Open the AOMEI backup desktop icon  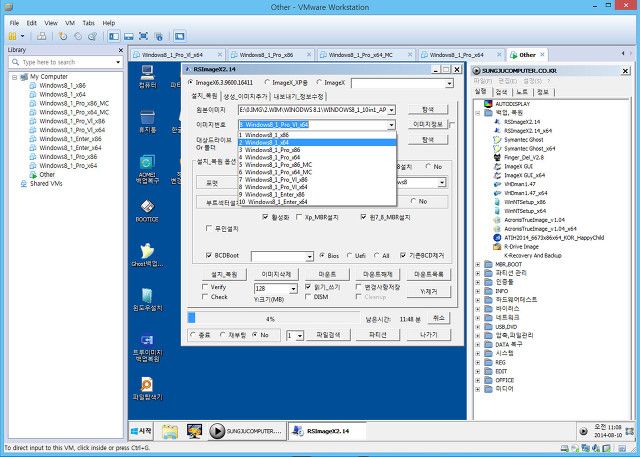click(147, 169)
